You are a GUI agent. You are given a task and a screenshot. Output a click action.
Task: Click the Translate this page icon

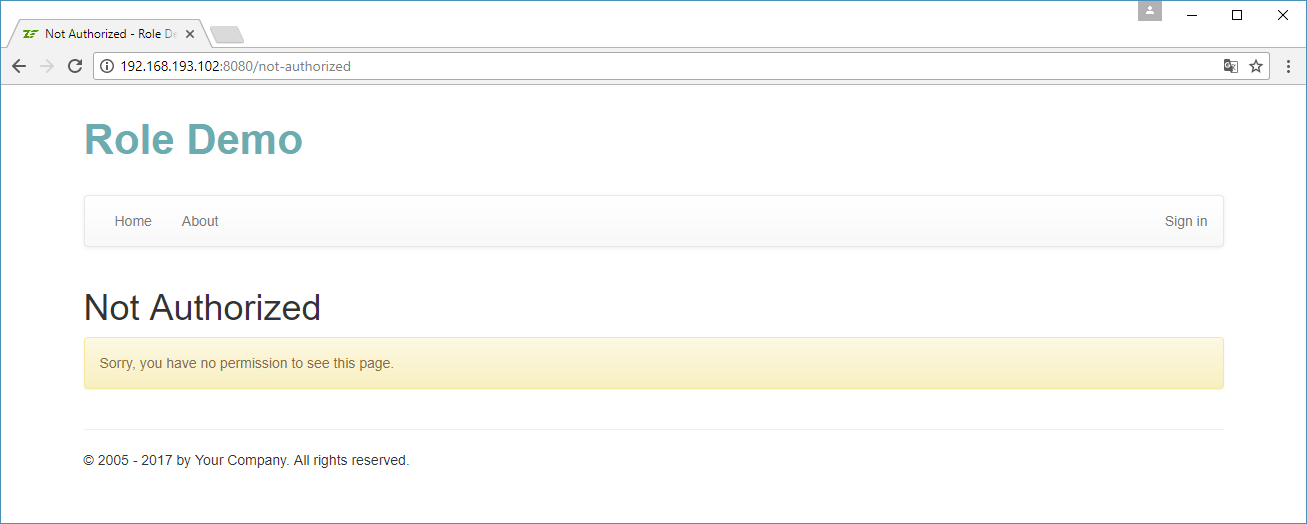(1230, 66)
